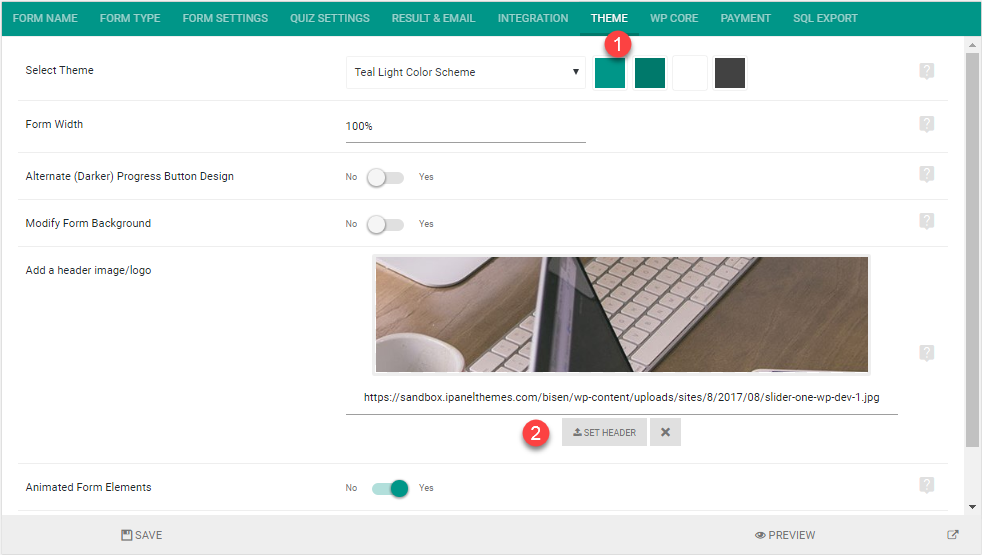Open preview in new window icon
Image resolution: width=982 pixels, height=555 pixels.
[953, 534]
